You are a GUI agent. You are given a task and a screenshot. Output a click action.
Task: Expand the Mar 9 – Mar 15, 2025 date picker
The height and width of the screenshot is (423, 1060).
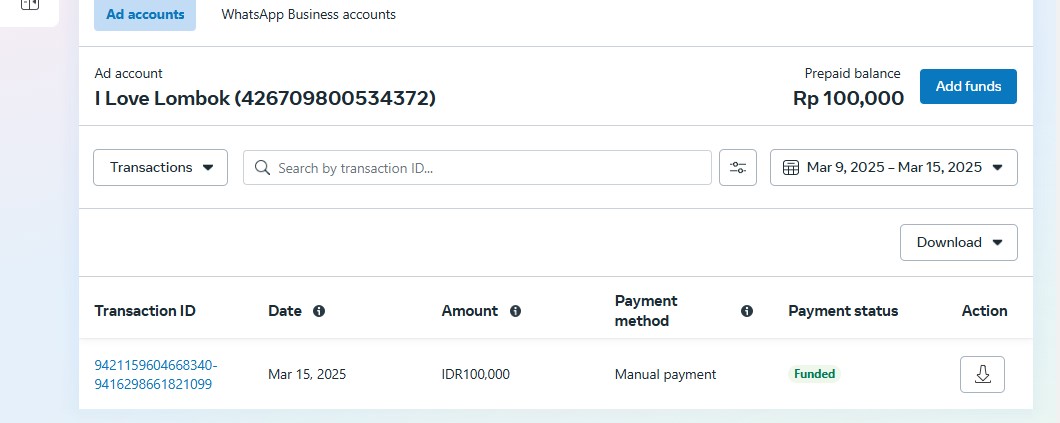pos(894,168)
